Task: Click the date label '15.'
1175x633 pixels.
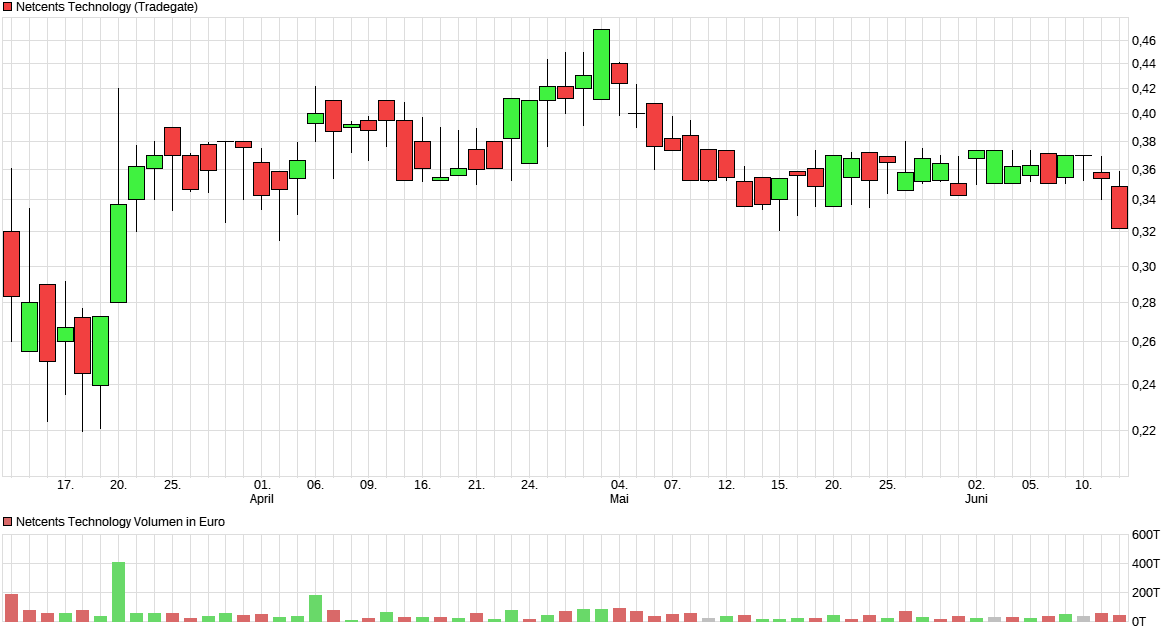Action: point(779,485)
